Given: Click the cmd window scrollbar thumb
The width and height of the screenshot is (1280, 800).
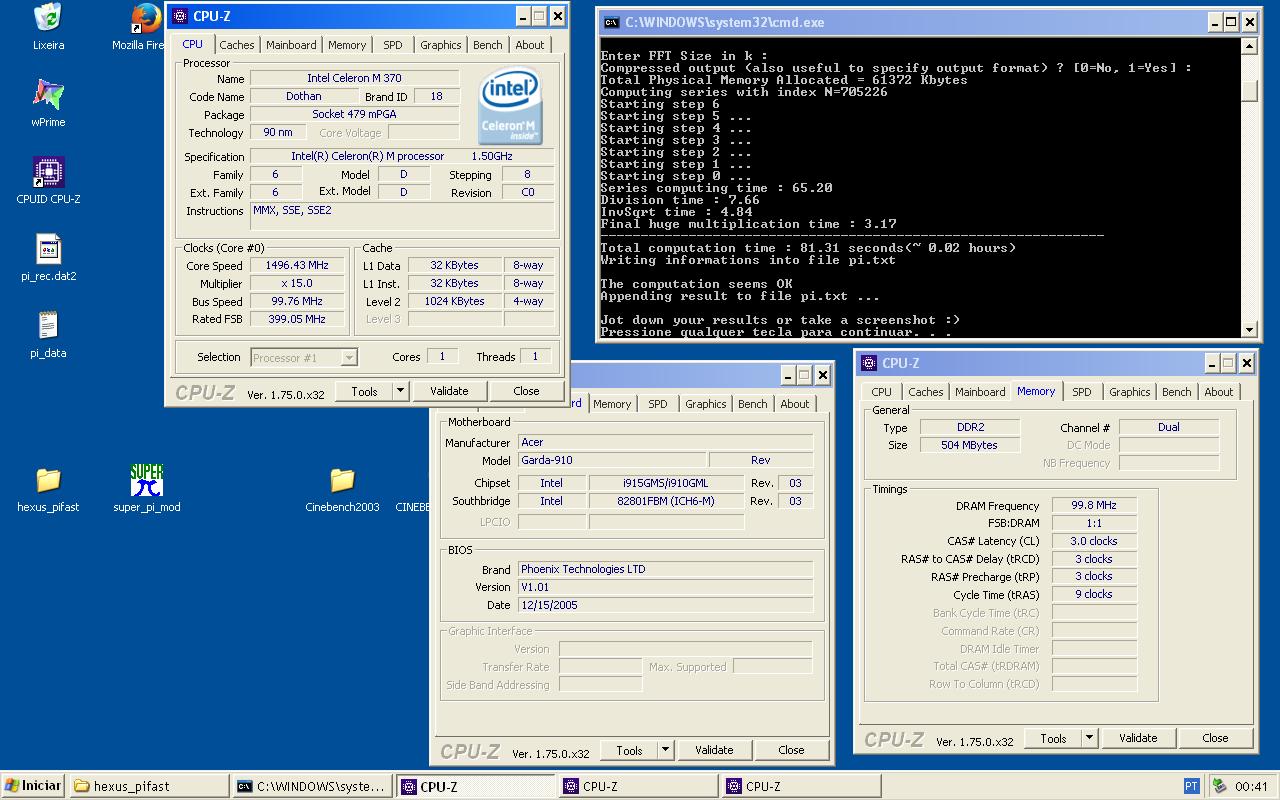Looking at the screenshot, I should pyautogui.click(x=1249, y=90).
